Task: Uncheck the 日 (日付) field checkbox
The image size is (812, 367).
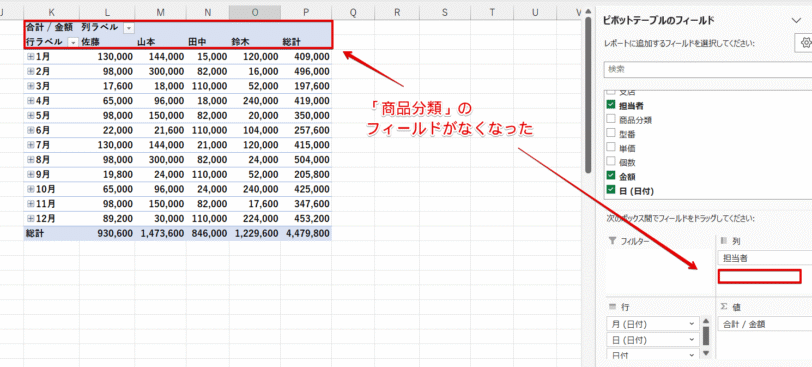Action: [611, 190]
